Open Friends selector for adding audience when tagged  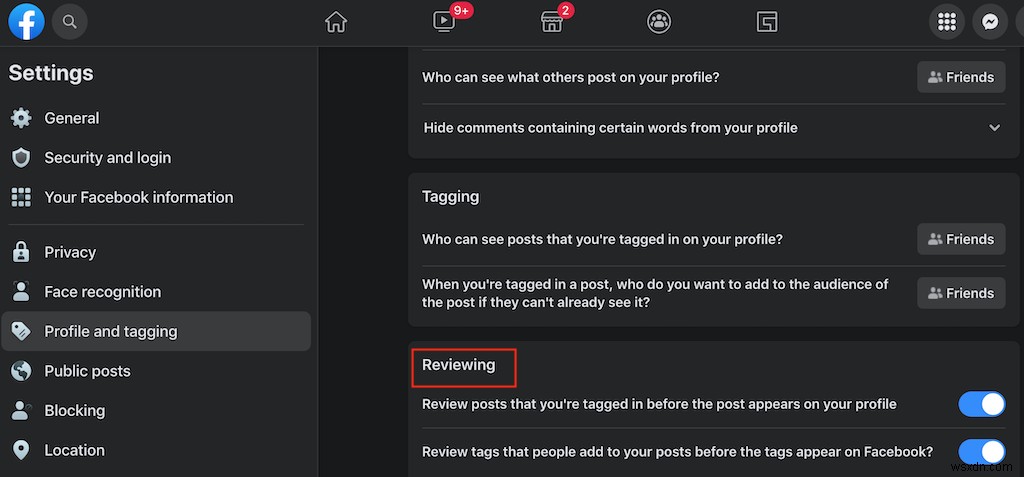click(961, 293)
